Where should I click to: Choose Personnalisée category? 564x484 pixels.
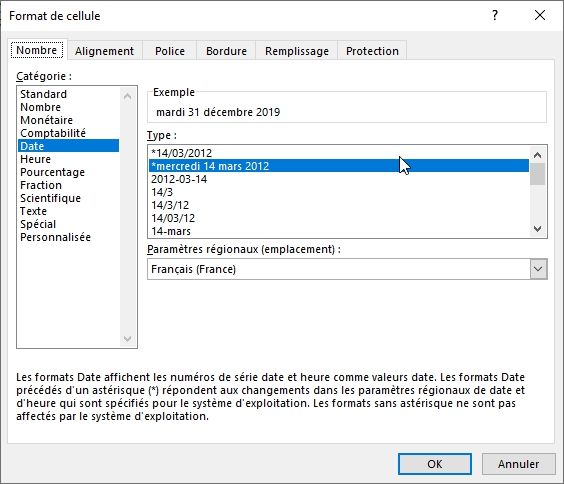68,237
